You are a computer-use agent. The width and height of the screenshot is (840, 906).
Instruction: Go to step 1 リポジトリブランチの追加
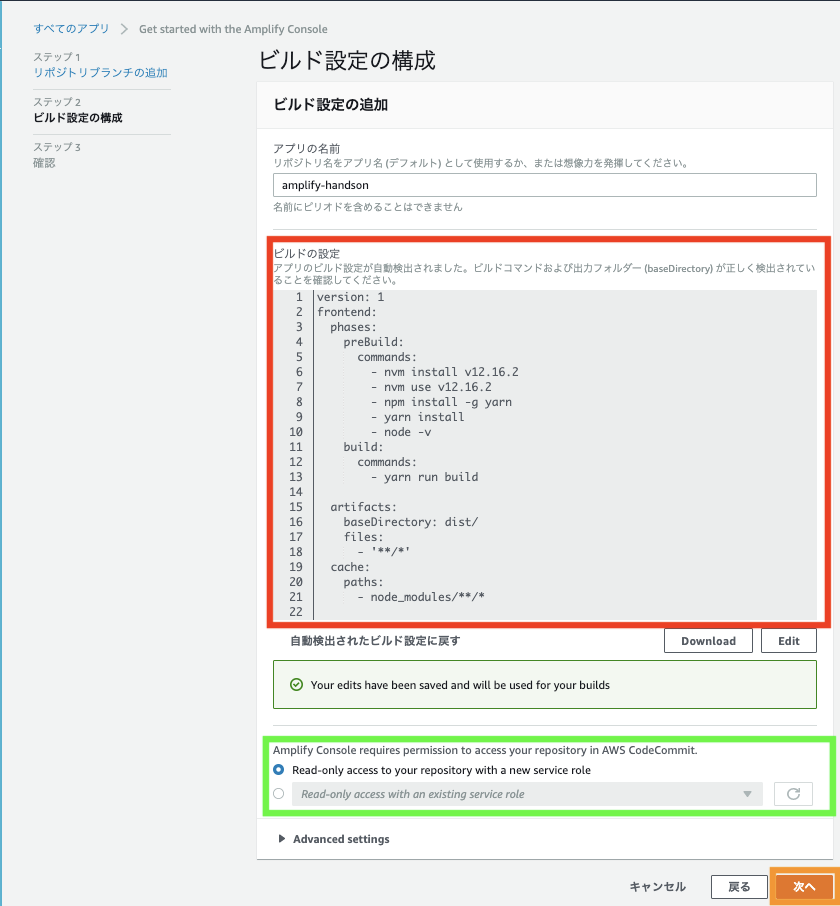[x=101, y=73]
